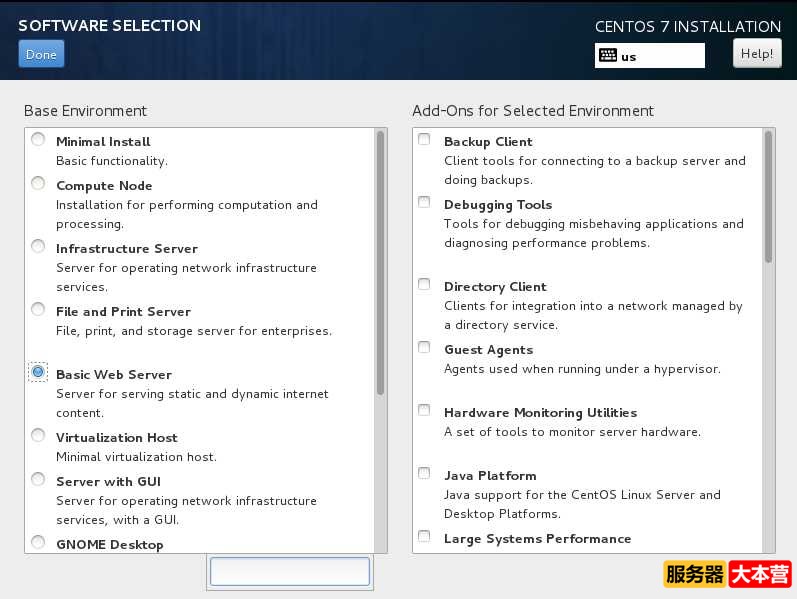Viewport: 797px width, 599px height.
Task: Click the us keyboard layout indicator
Action: (650, 56)
